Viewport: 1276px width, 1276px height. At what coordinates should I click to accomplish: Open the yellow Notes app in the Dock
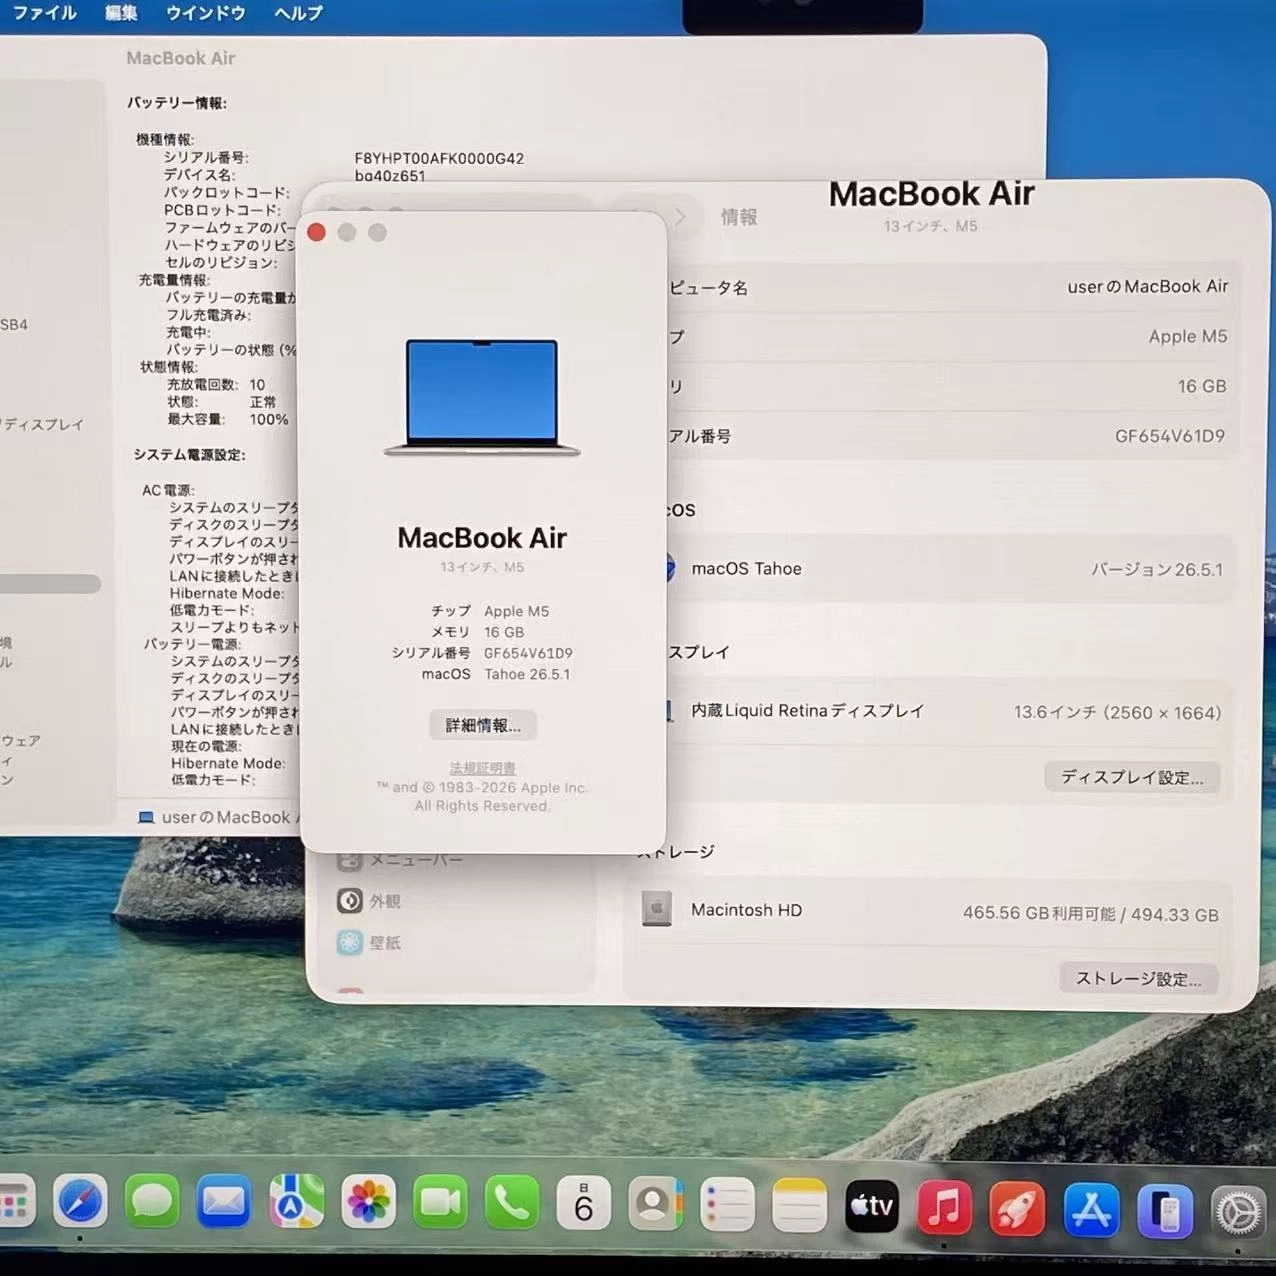(x=800, y=1205)
